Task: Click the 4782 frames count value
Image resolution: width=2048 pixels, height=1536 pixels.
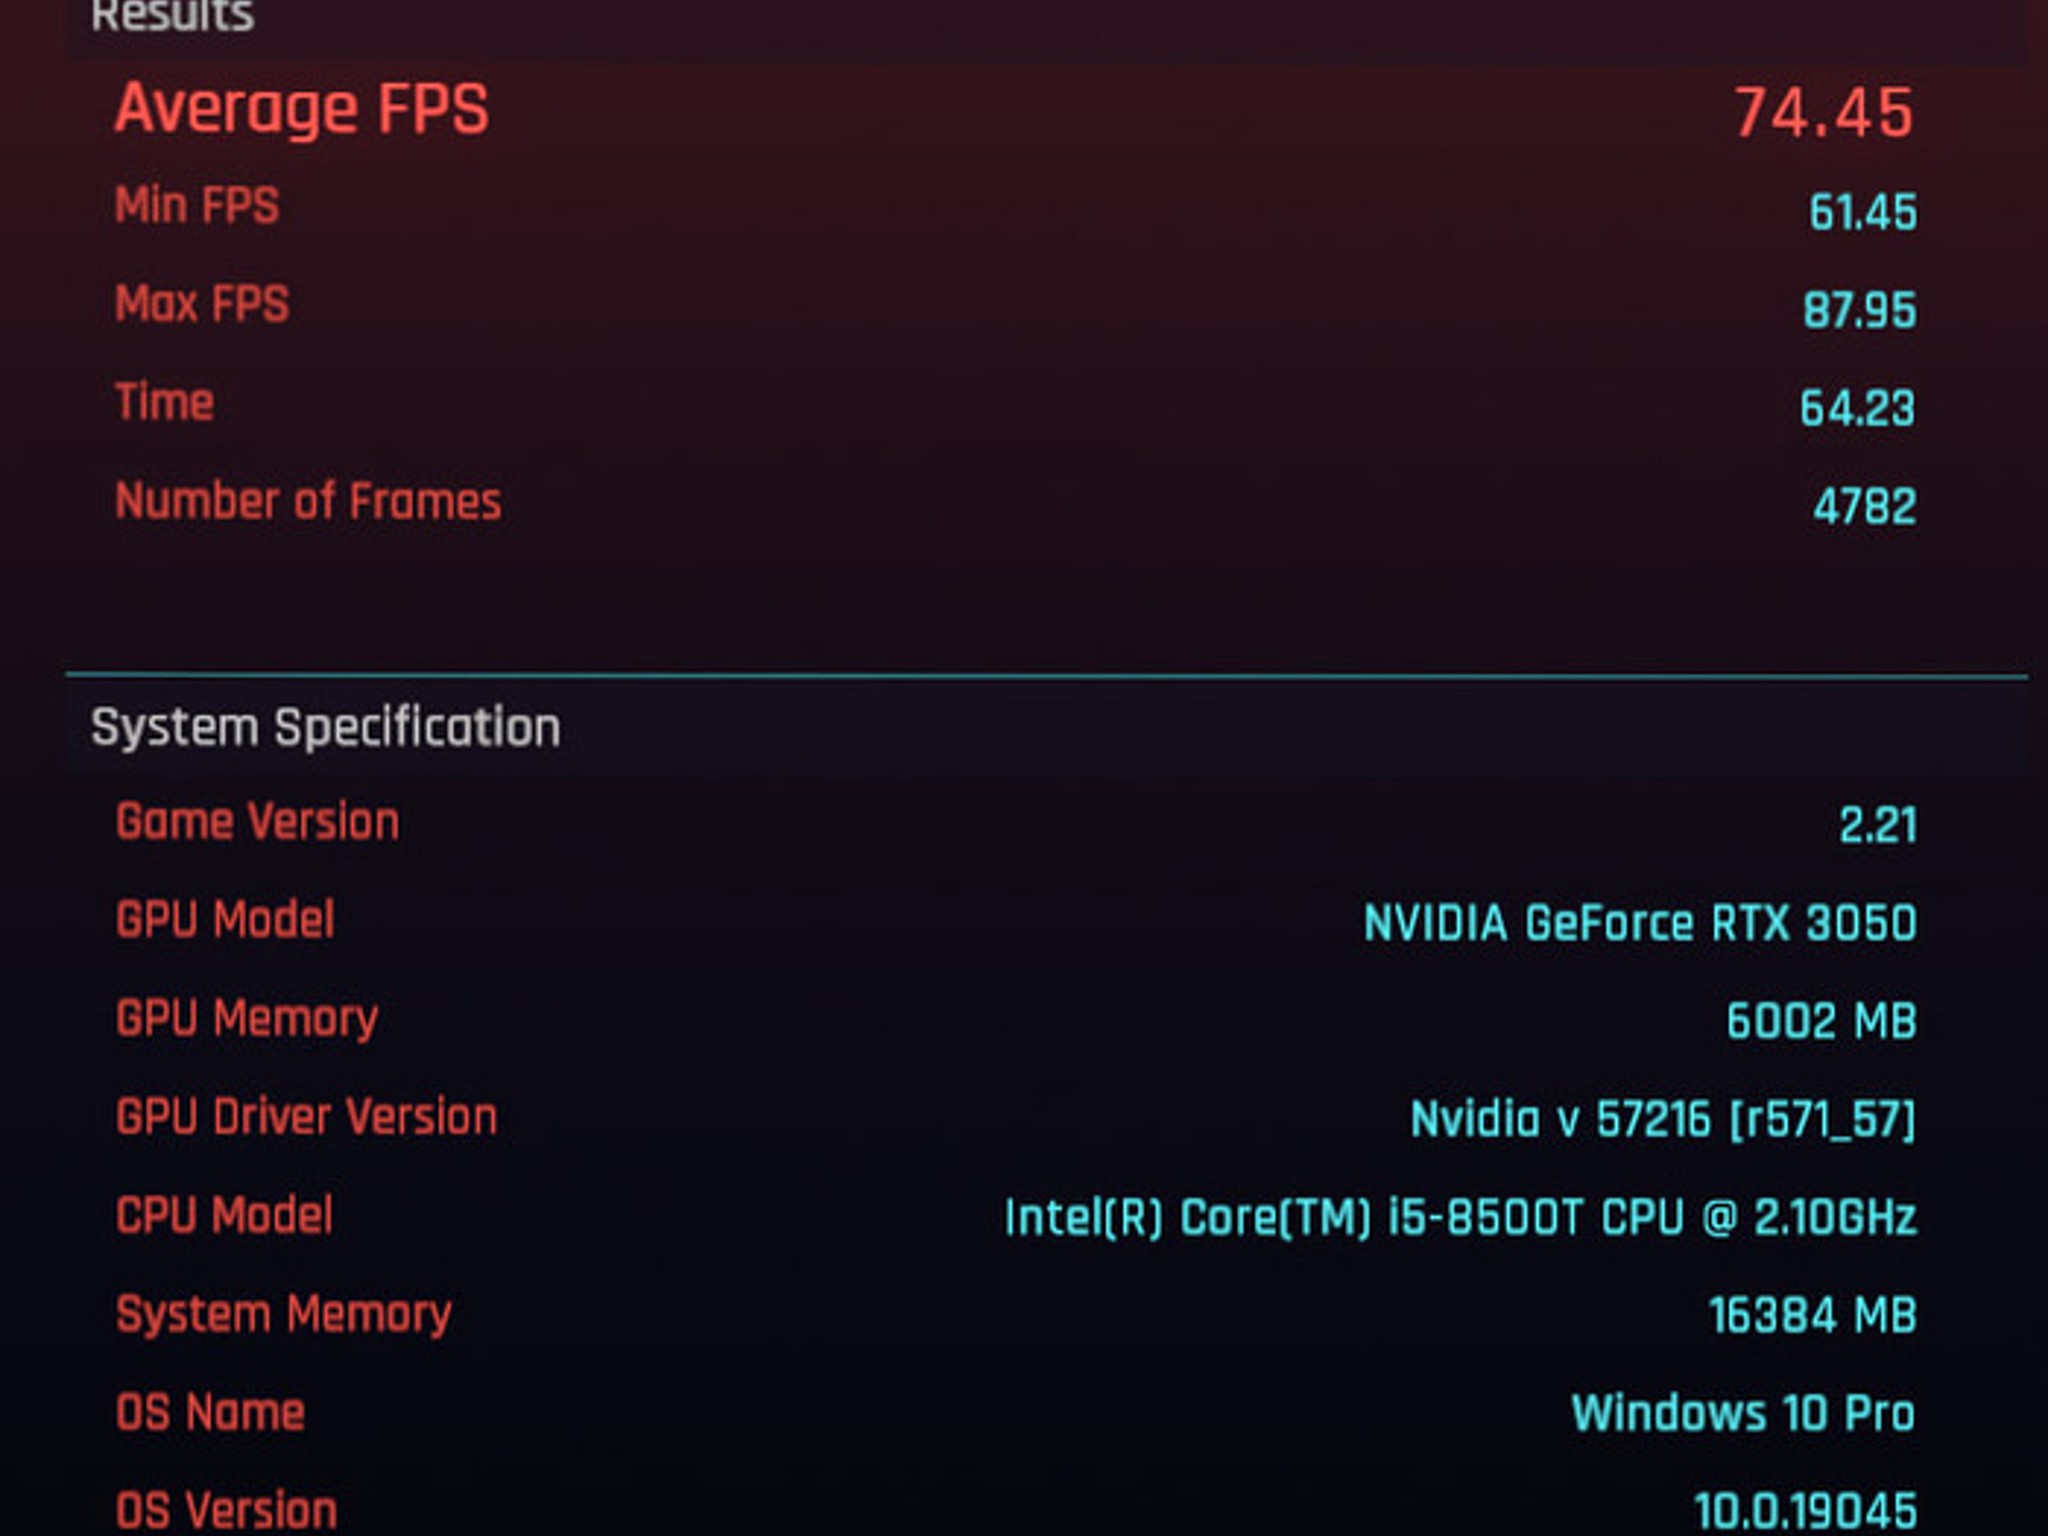Action: [x=1865, y=506]
